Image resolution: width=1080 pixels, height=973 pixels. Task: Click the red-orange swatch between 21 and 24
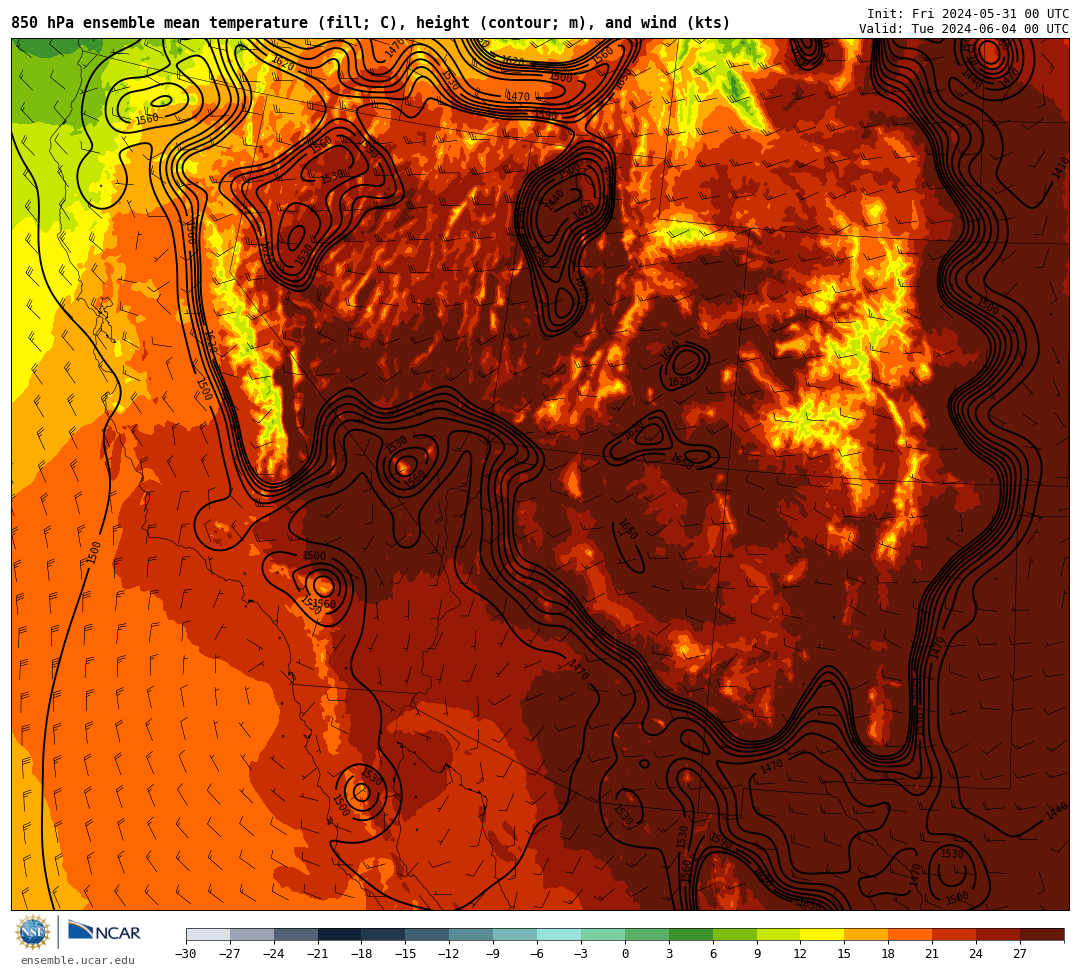tap(955, 934)
